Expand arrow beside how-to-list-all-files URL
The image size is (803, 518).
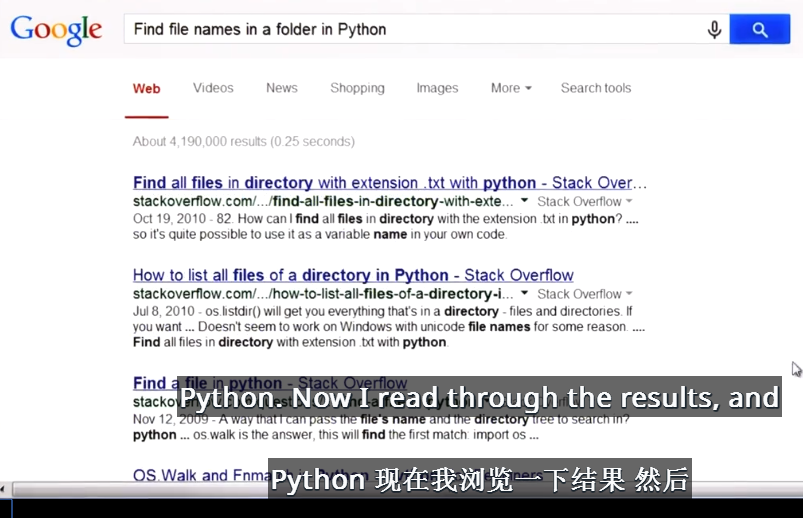pyautogui.click(x=524, y=293)
